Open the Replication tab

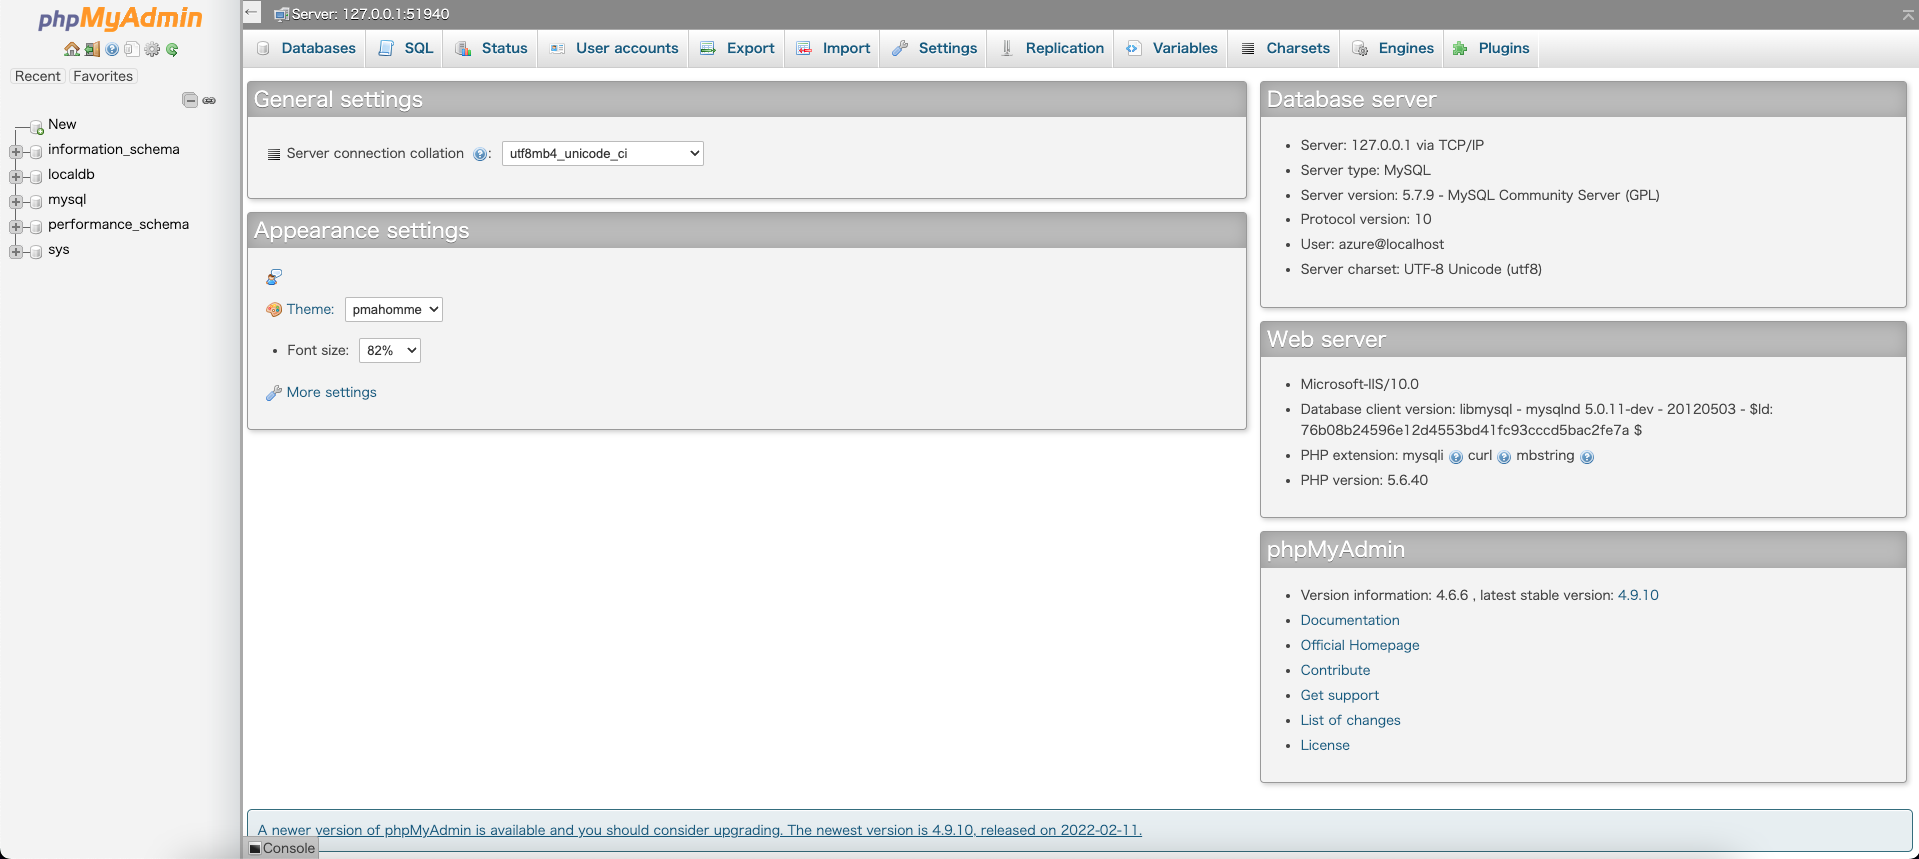click(x=1051, y=48)
